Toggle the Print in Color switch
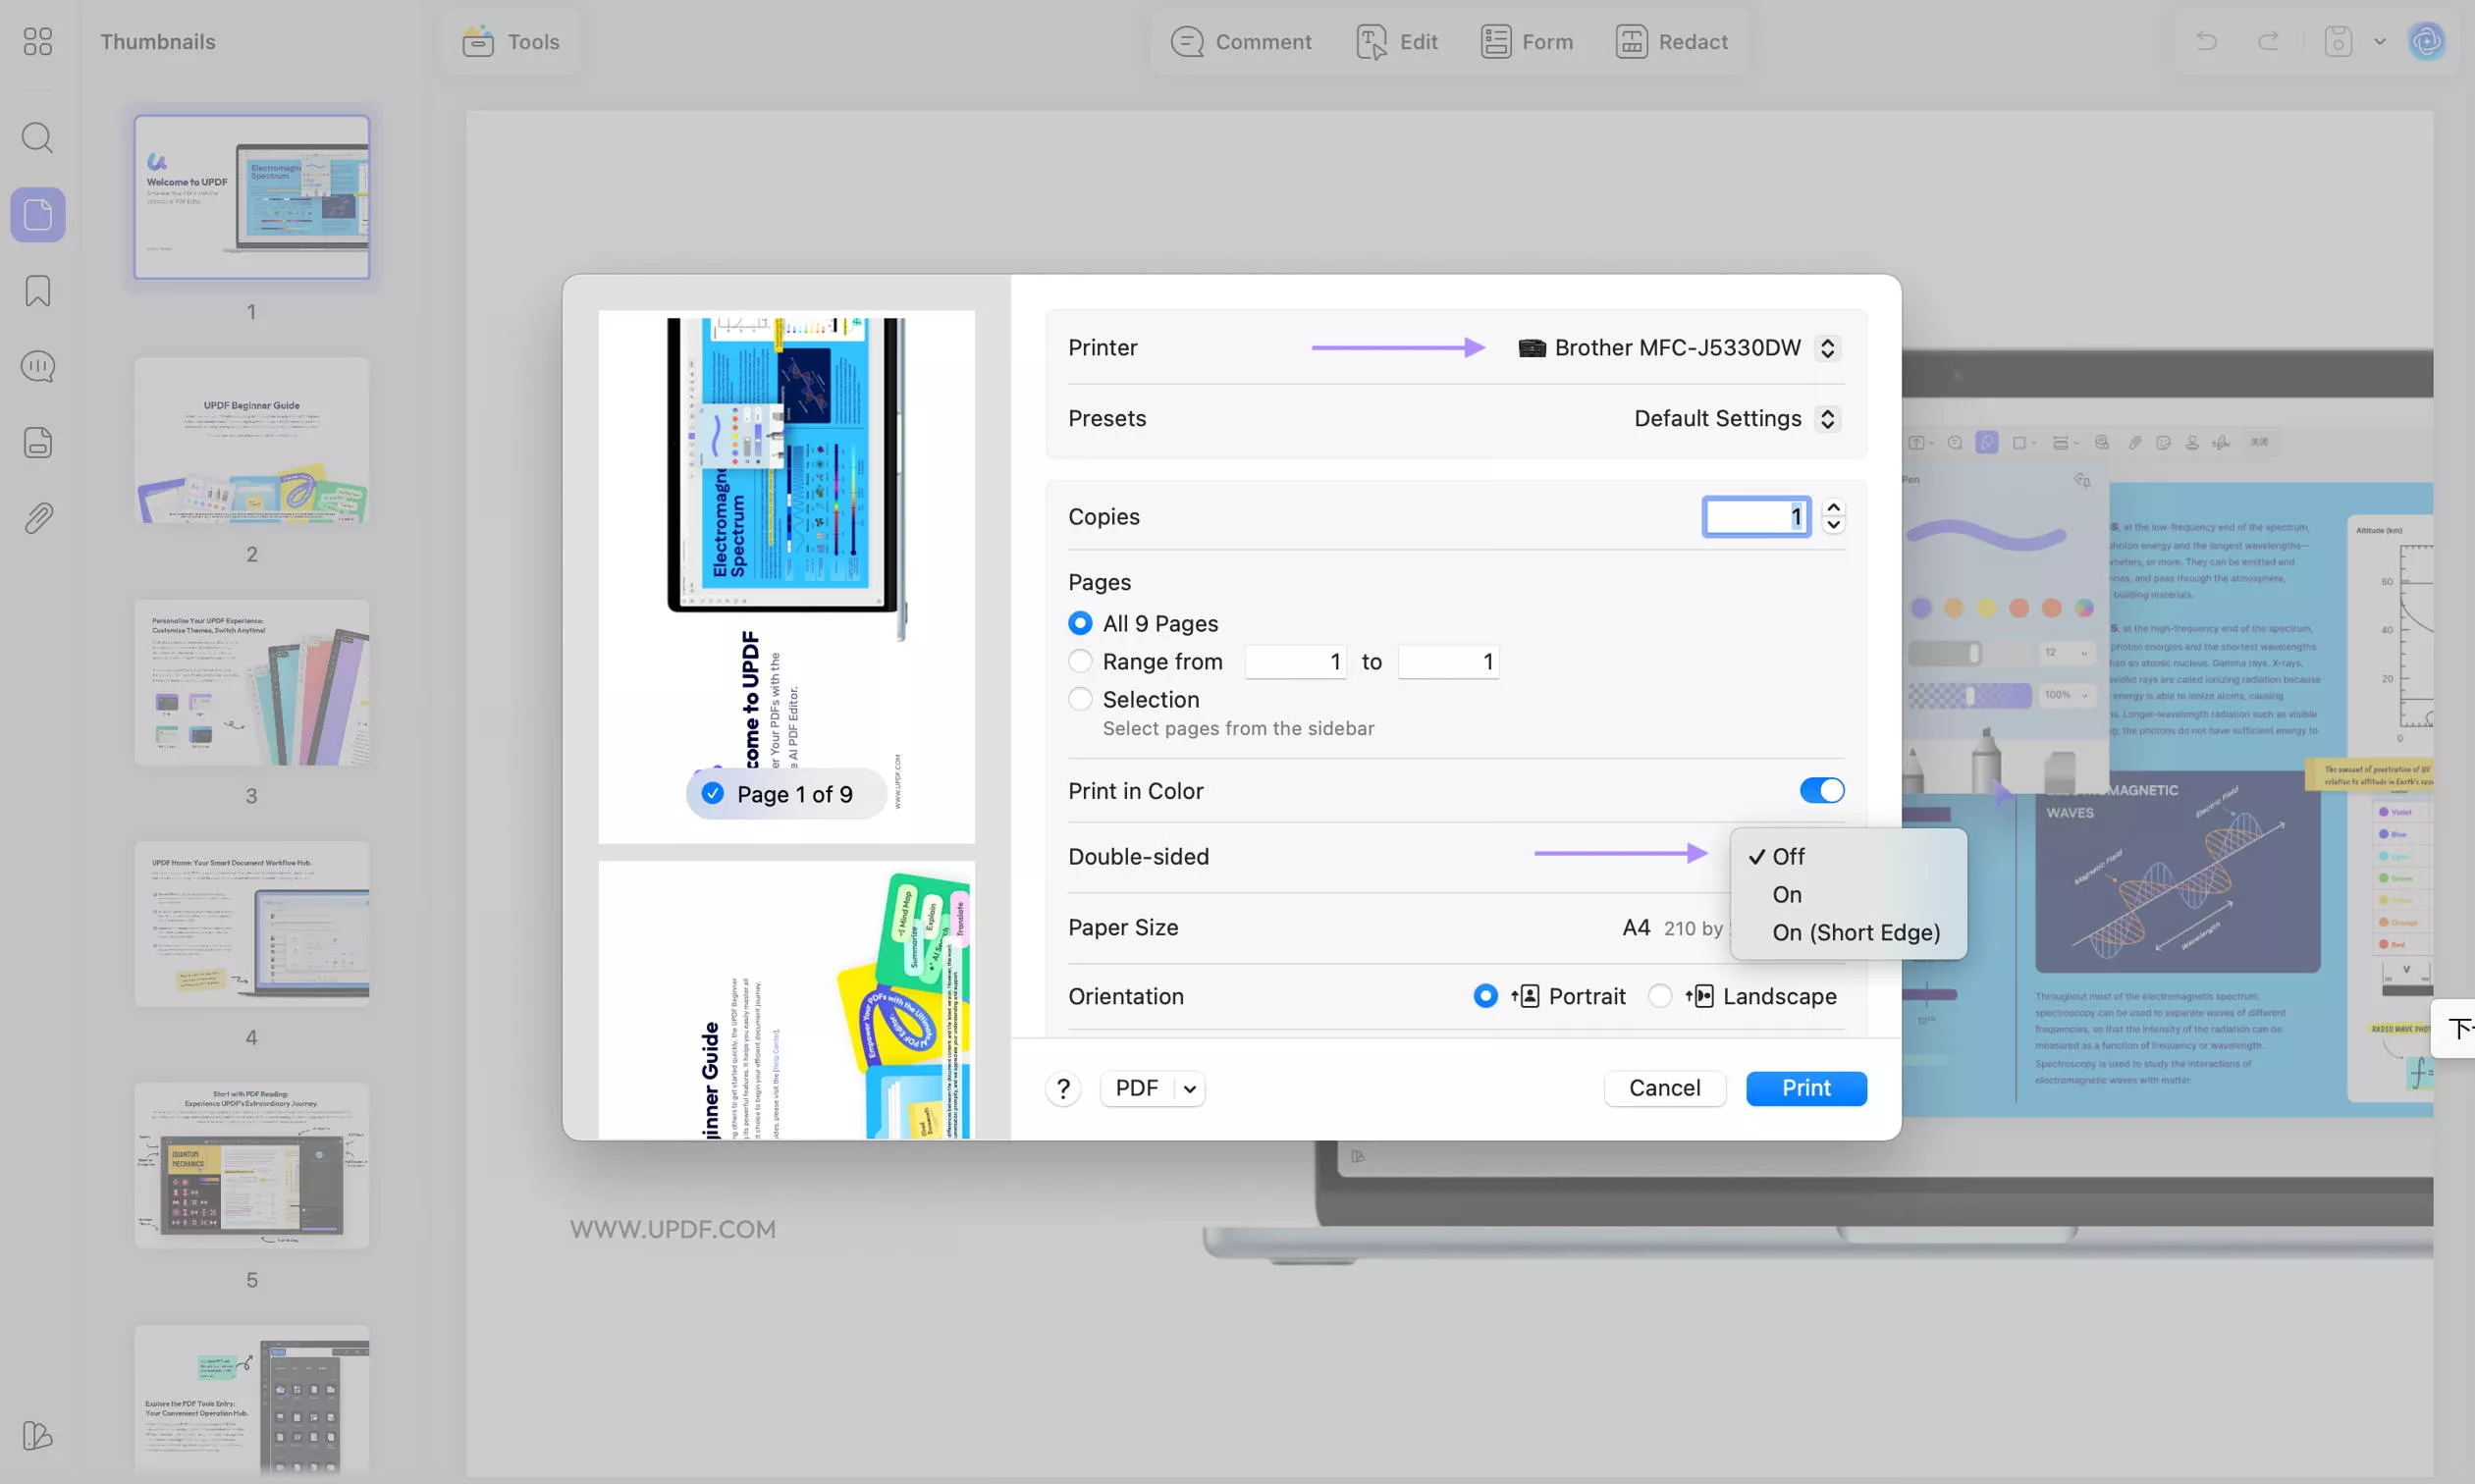Screen dimensions: 2475x1484 (1821, 790)
